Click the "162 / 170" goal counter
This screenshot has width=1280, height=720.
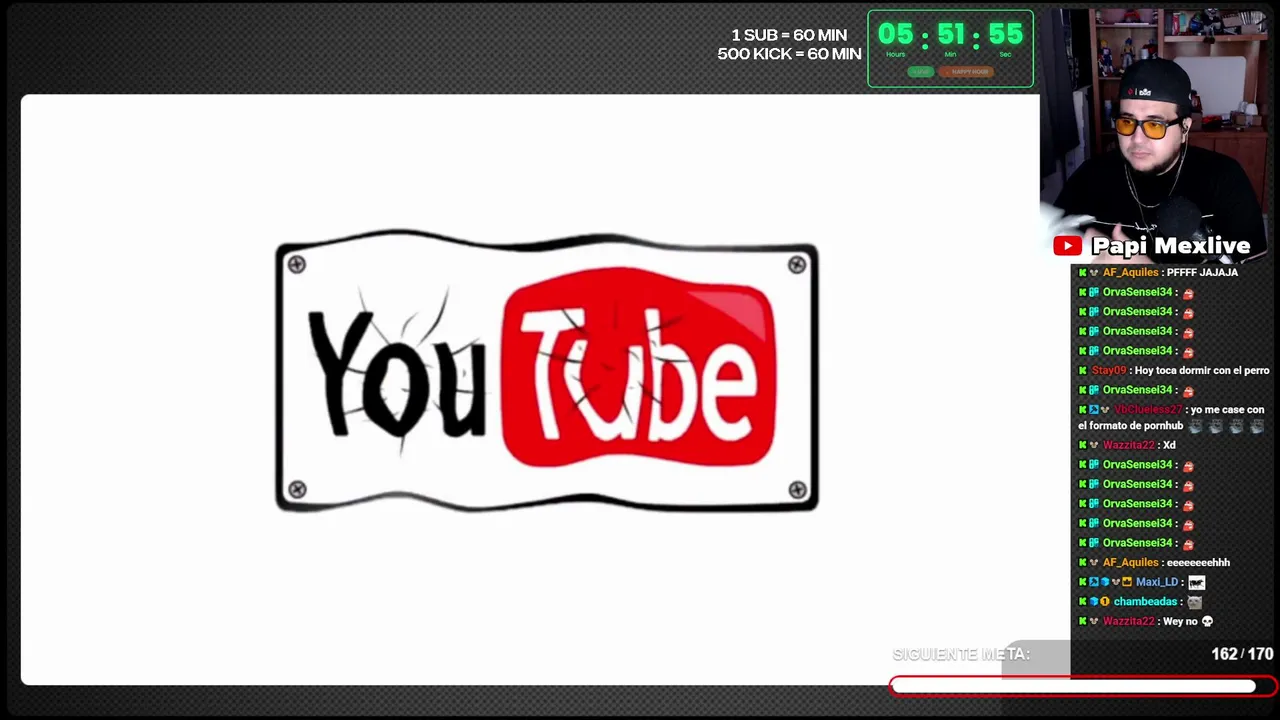click(1242, 654)
